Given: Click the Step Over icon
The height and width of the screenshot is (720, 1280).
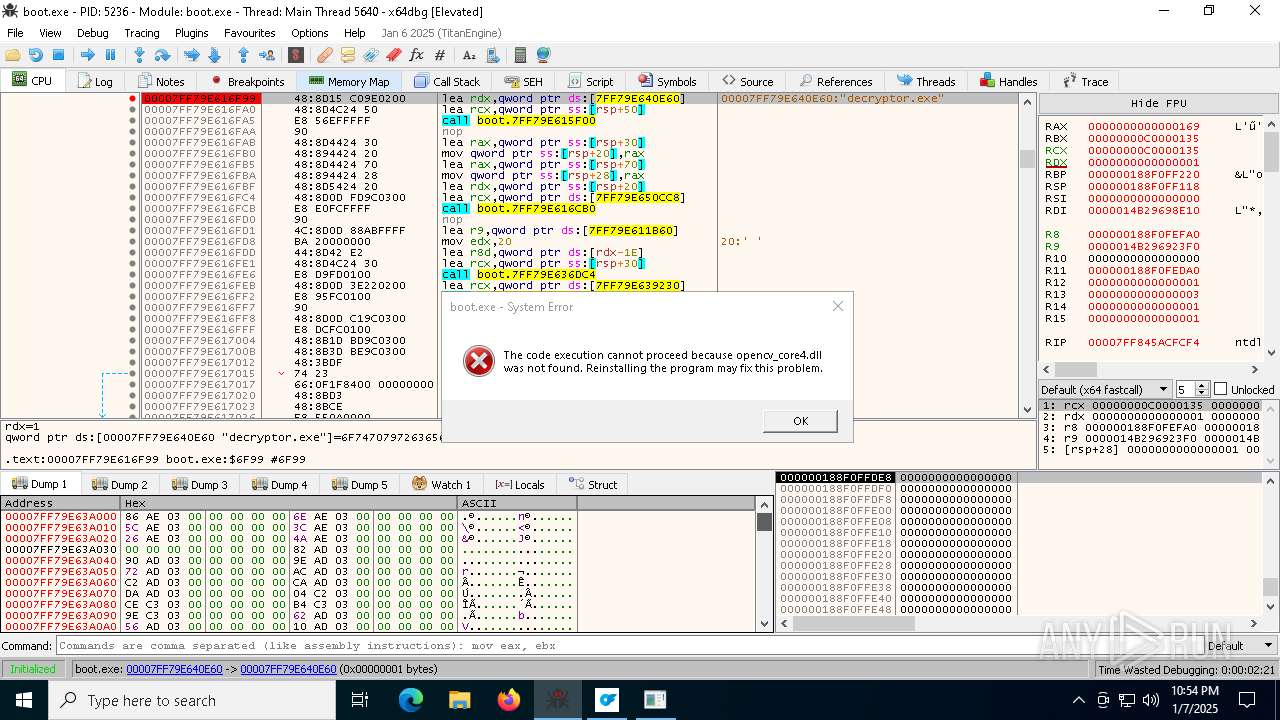Looking at the screenshot, I should pos(162,55).
